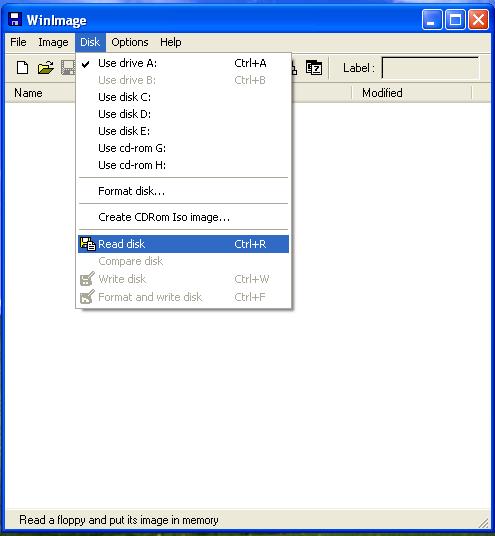Click the New image toolbar icon
Image resolution: width=495 pixels, height=536 pixels.
coord(23,67)
